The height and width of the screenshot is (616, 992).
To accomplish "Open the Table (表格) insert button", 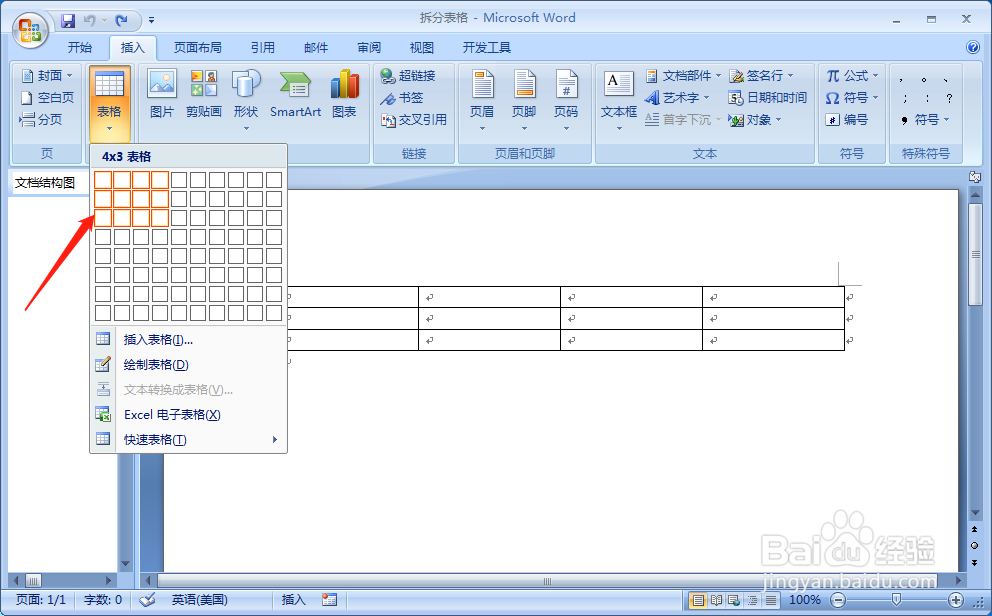I will click(x=109, y=102).
